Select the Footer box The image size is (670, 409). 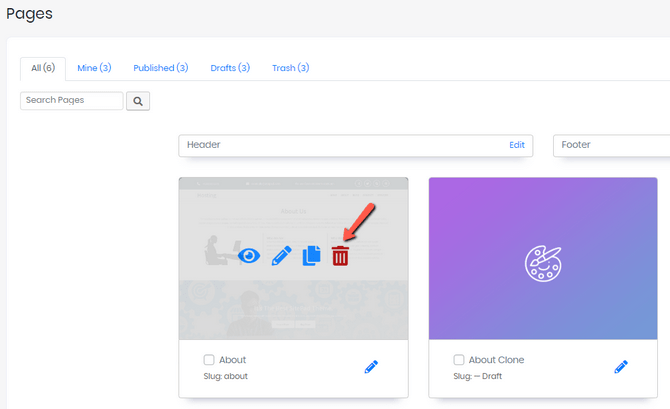click(610, 145)
